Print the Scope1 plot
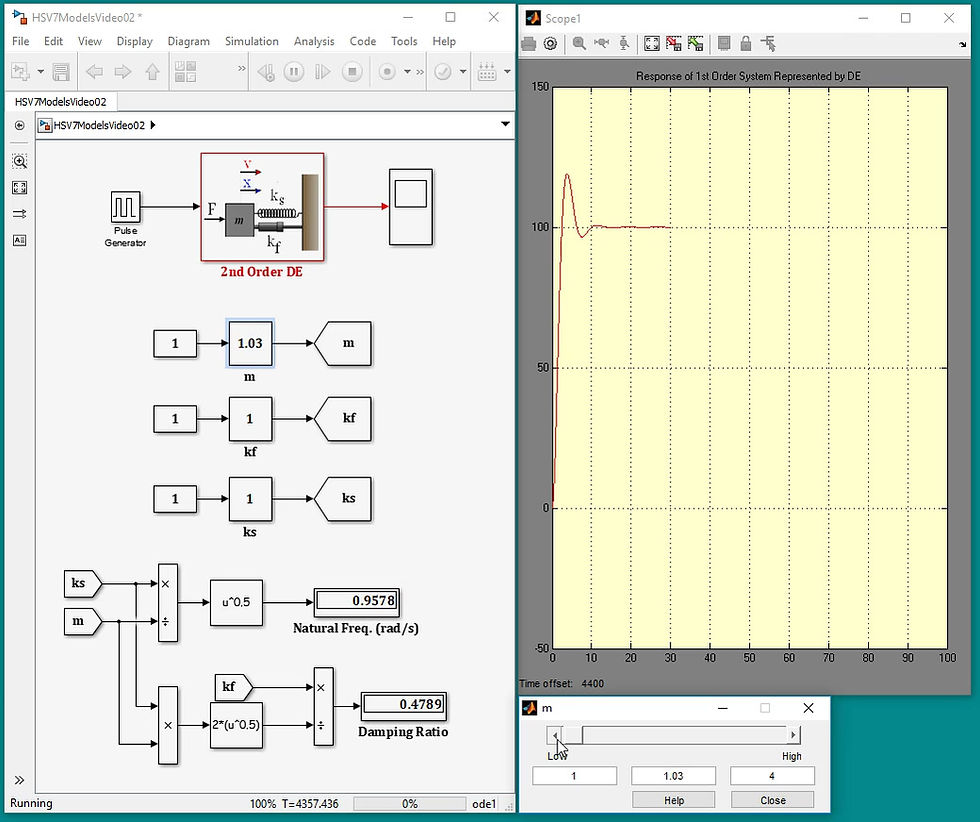 click(x=529, y=44)
